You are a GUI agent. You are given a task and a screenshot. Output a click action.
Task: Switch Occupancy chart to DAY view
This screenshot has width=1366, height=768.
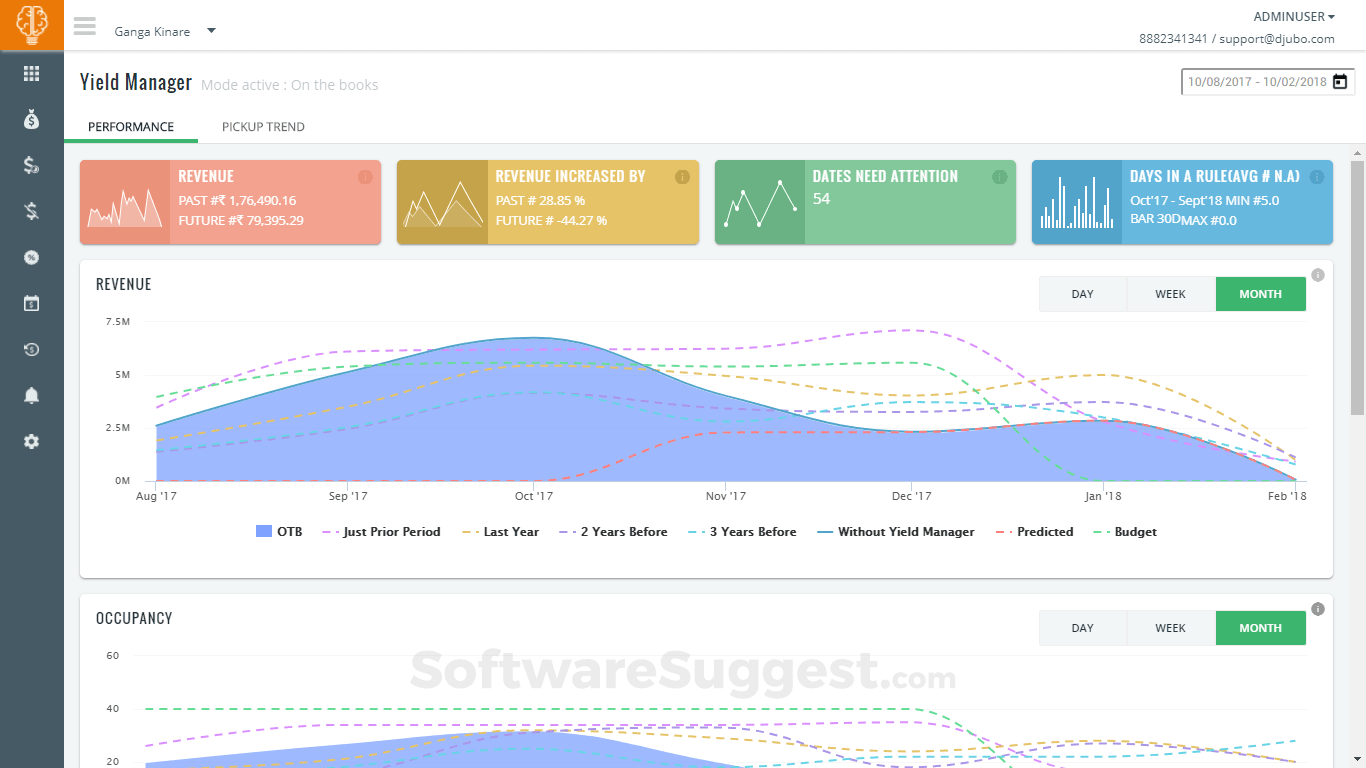coord(1082,627)
